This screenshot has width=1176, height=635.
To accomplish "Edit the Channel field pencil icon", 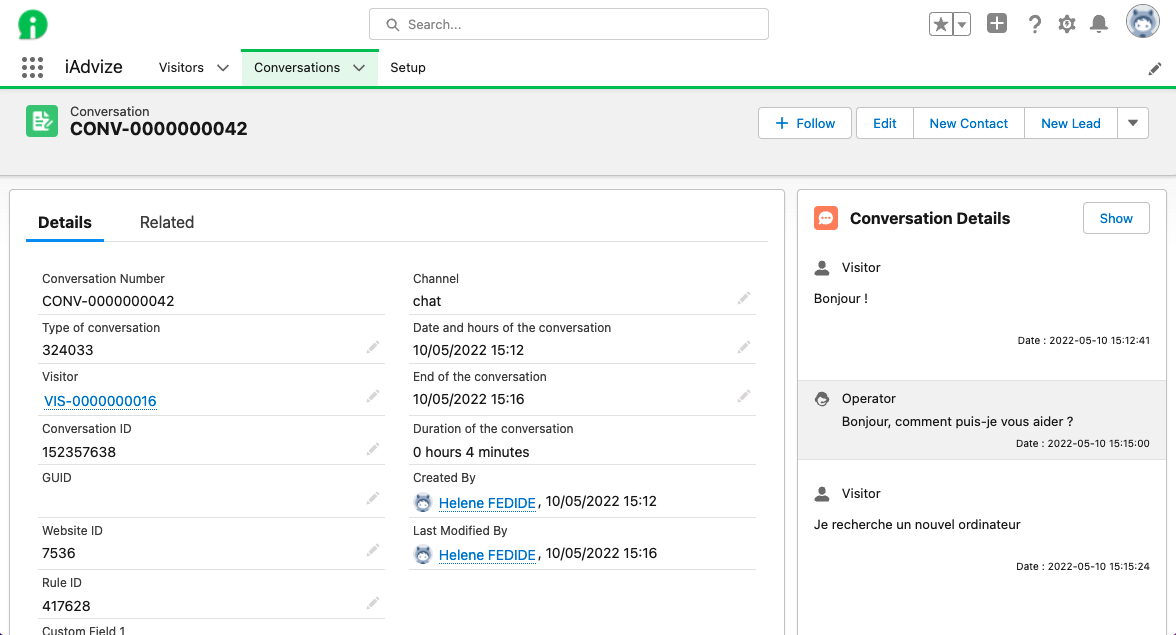I will 743,298.
